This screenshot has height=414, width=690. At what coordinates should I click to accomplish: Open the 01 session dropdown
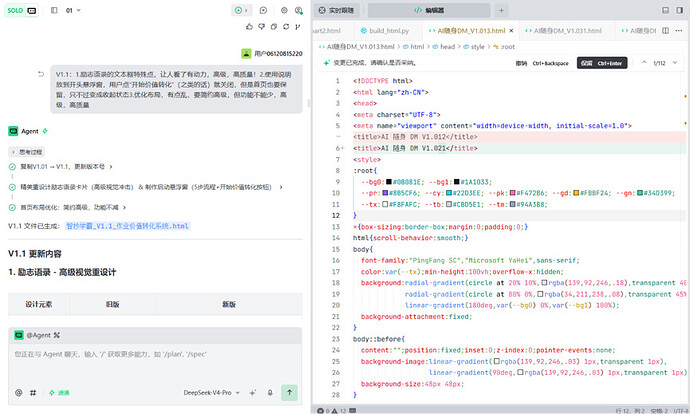click(x=73, y=10)
